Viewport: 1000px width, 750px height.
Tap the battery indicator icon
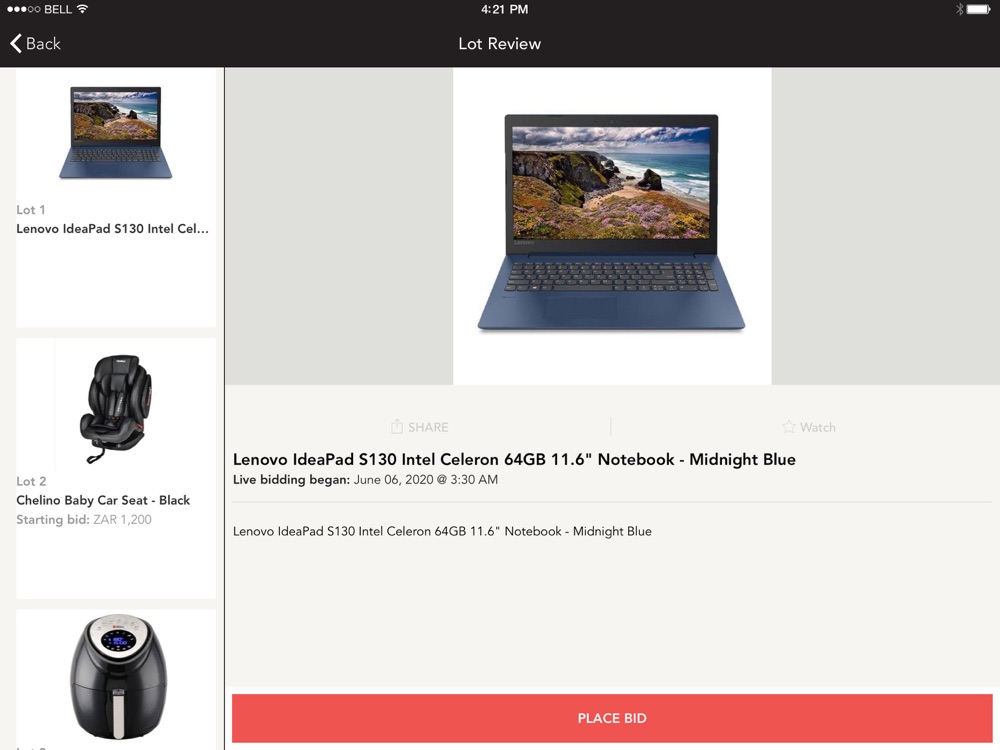[979, 9]
